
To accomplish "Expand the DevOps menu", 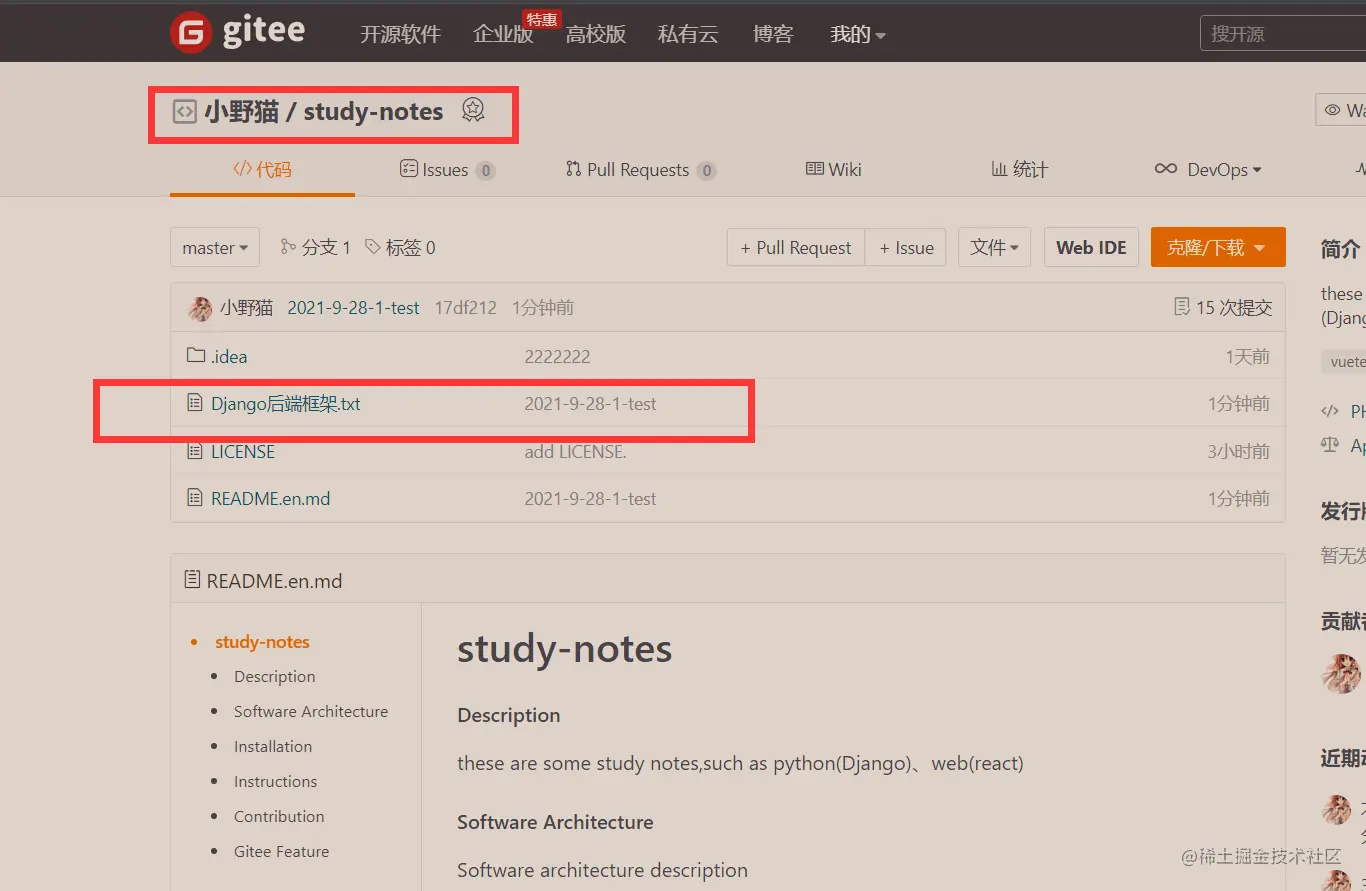I will pos(1208,169).
